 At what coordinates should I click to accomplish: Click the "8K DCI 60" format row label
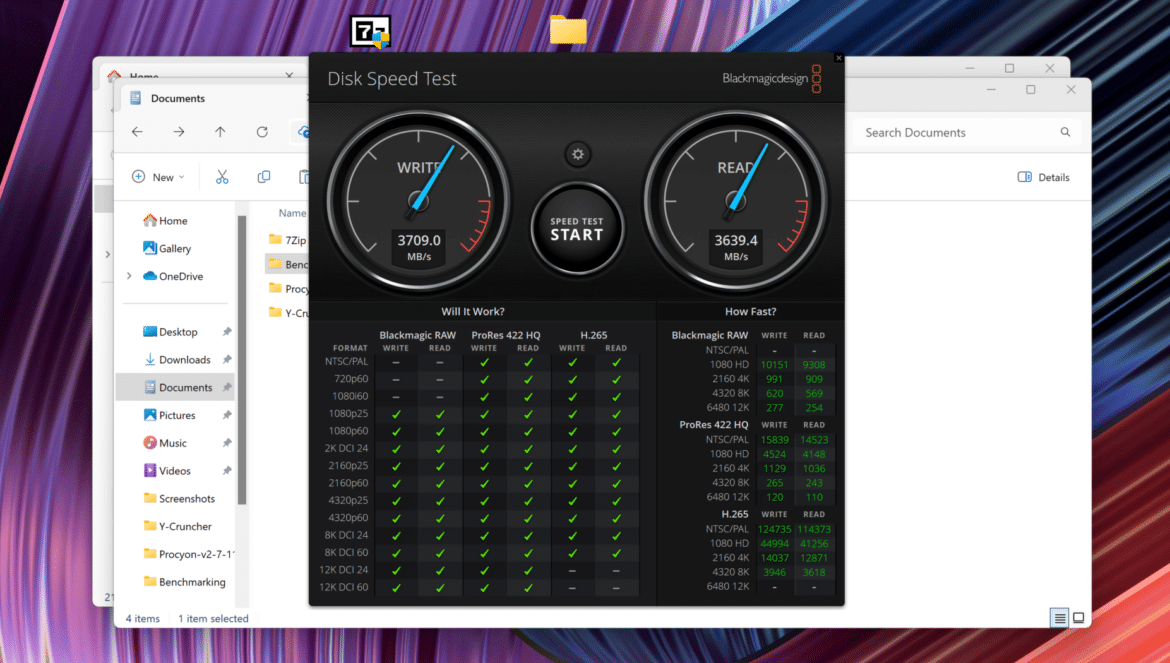tap(346, 553)
